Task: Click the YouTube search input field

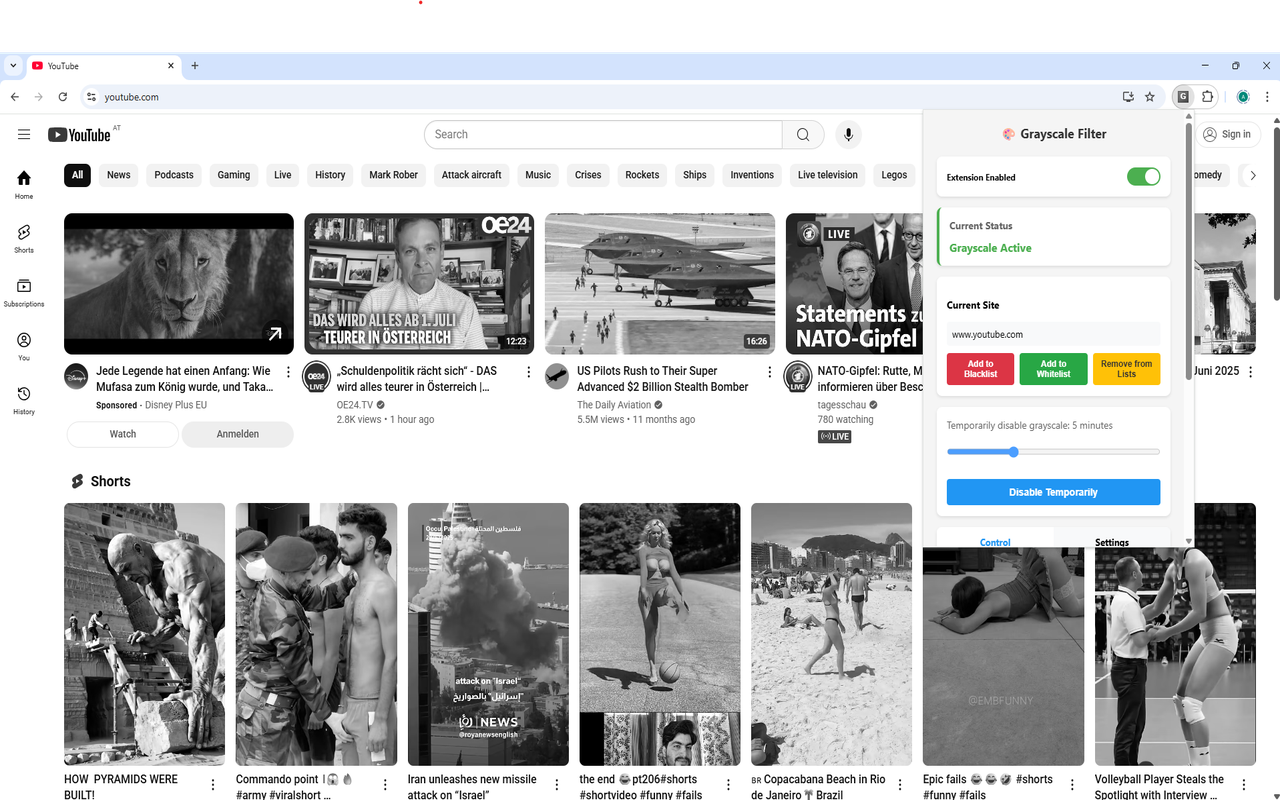Action: (603, 135)
